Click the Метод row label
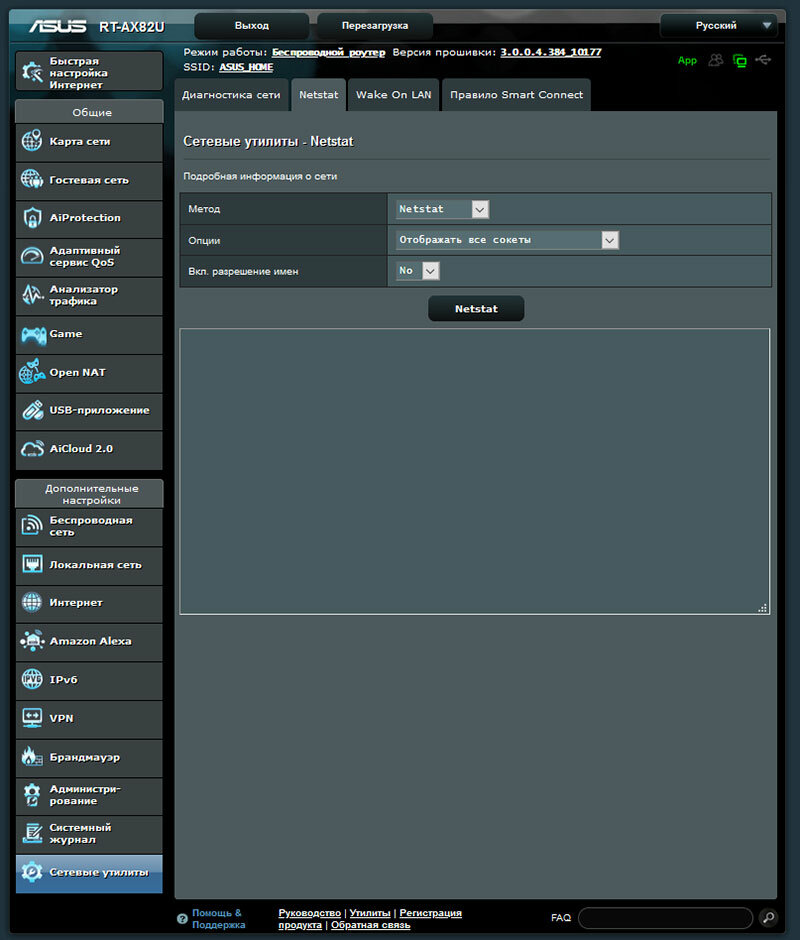 pyautogui.click(x=204, y=209)
